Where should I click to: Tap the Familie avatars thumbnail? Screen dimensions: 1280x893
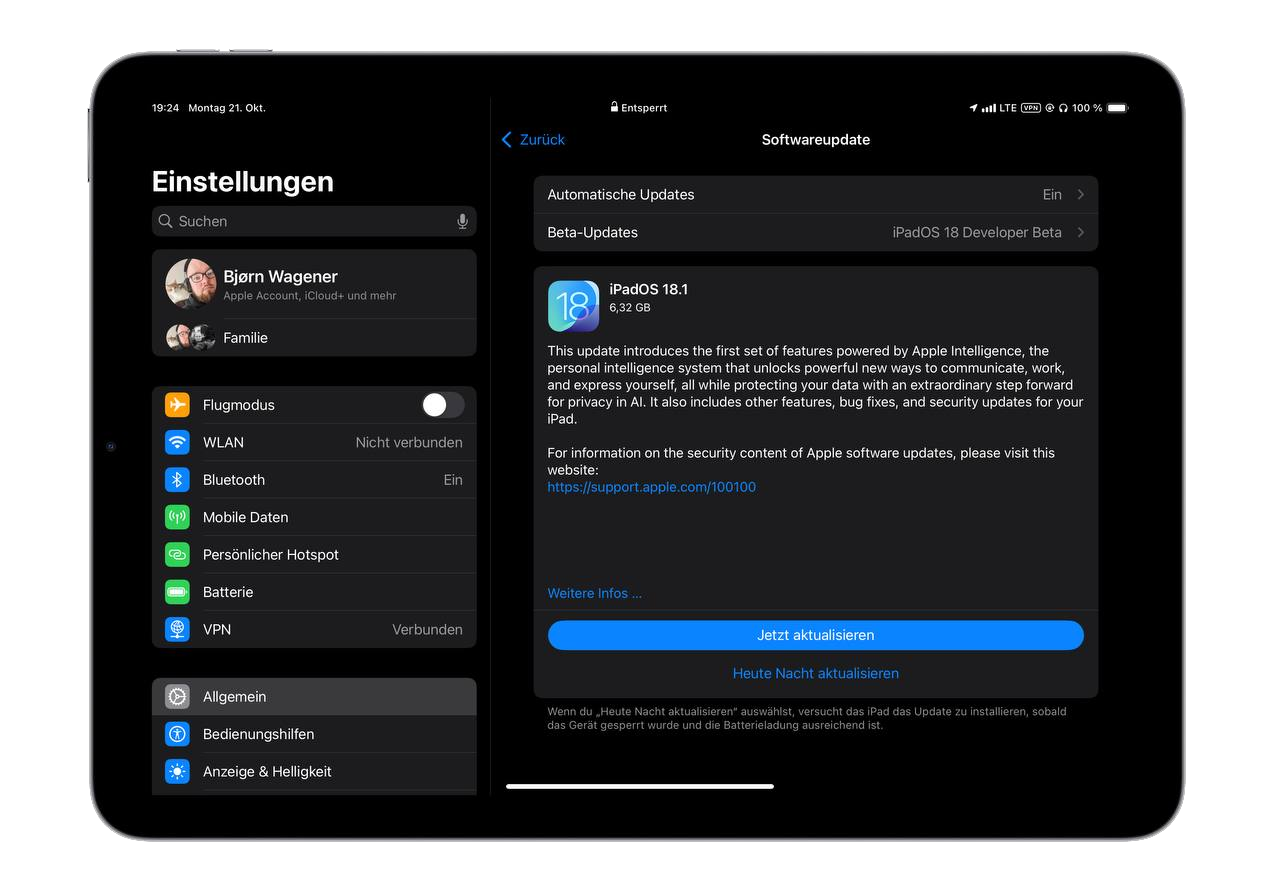(x=191, y=338)
